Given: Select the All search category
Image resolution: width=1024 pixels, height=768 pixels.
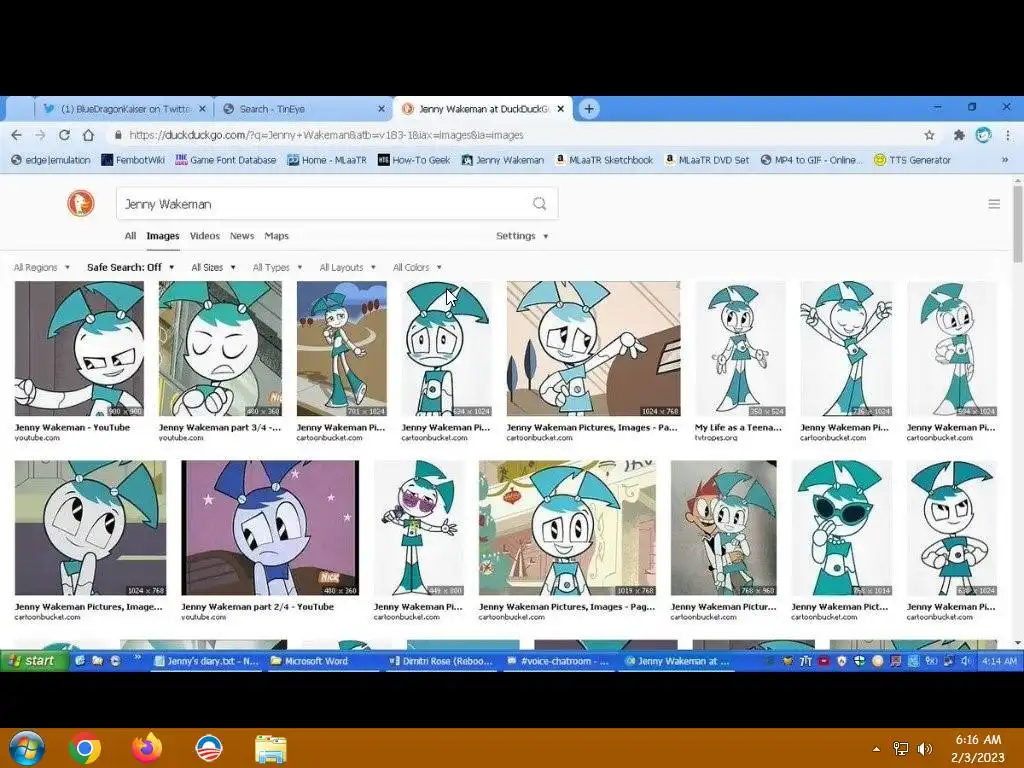Looking at the screenshot, I should pos(131,236).
